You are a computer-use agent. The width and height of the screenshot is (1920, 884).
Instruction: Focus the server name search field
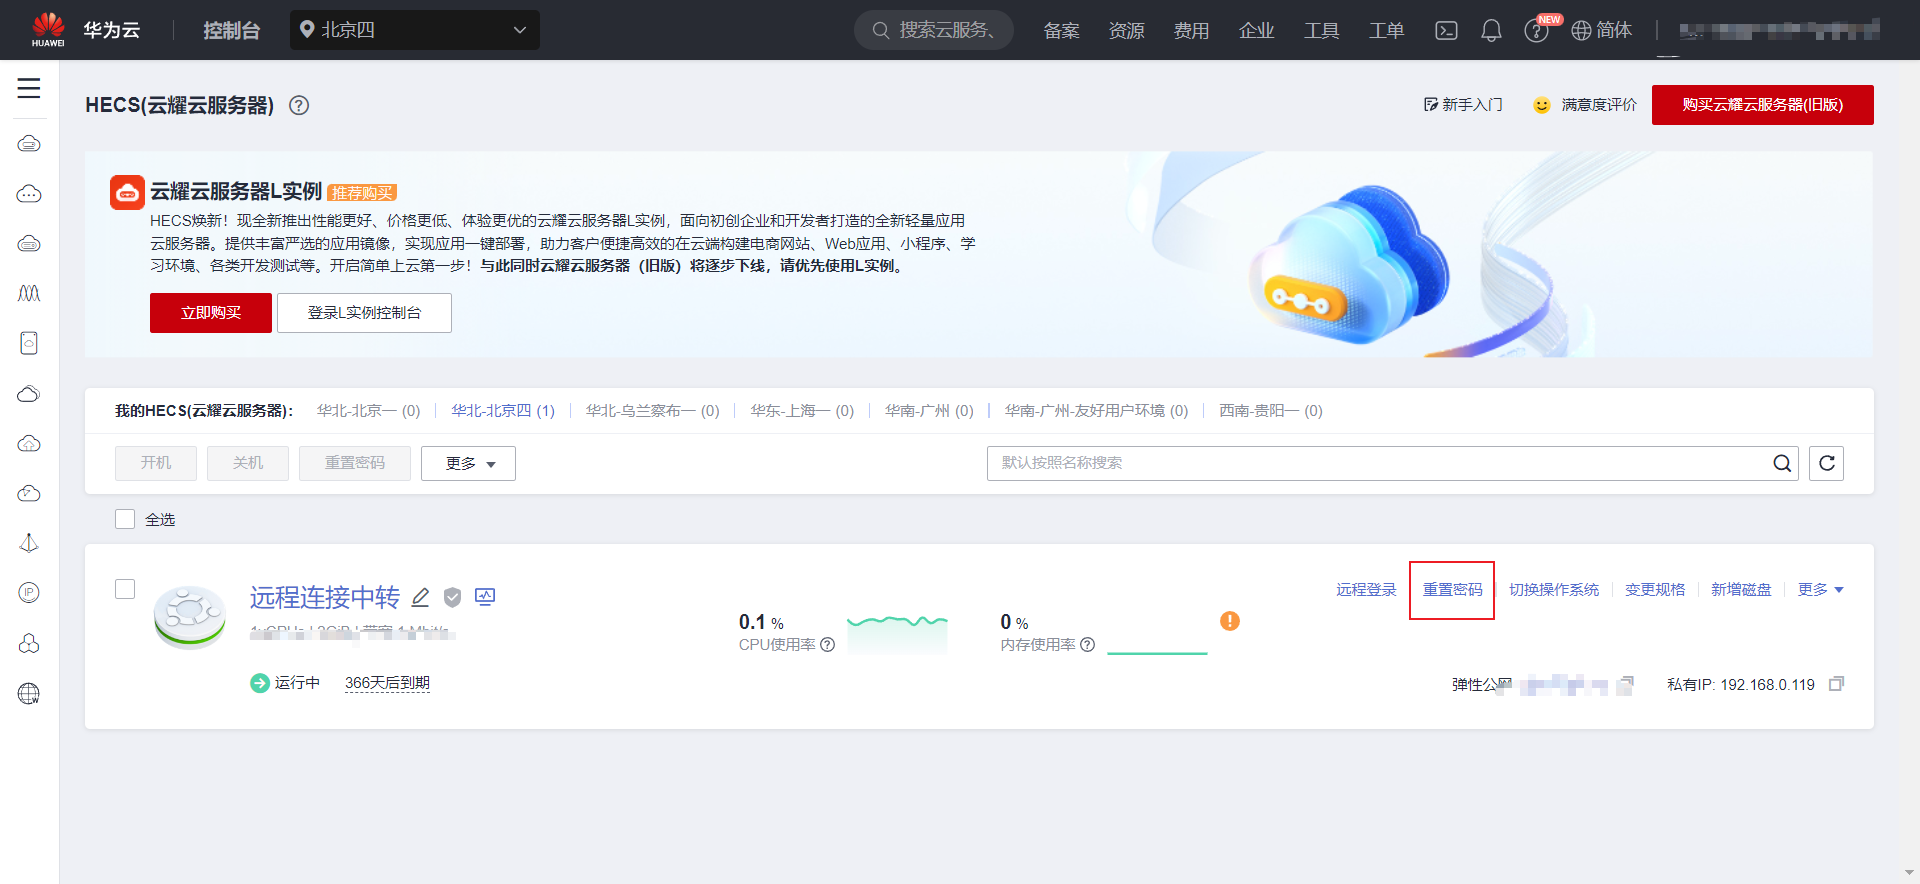pyautogui.click(x=1380, y=463)
